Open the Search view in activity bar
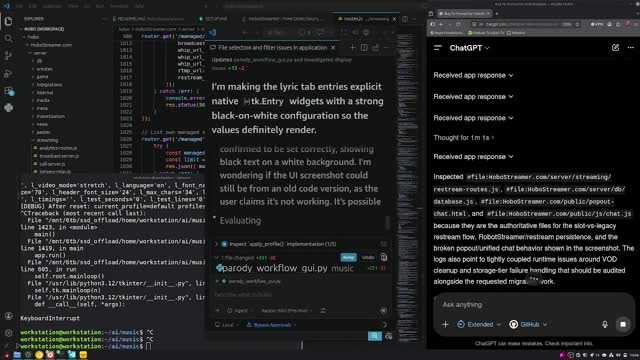This screenshot has width=640, height=360. pos(8,38)
